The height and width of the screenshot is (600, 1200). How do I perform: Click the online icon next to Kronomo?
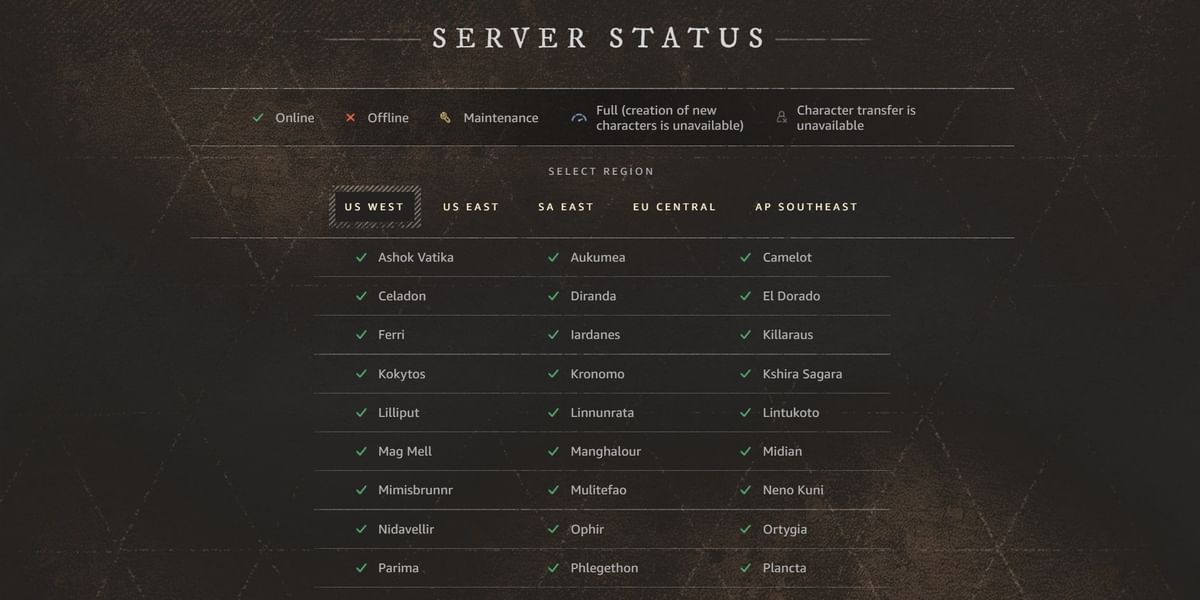[553, 373]
